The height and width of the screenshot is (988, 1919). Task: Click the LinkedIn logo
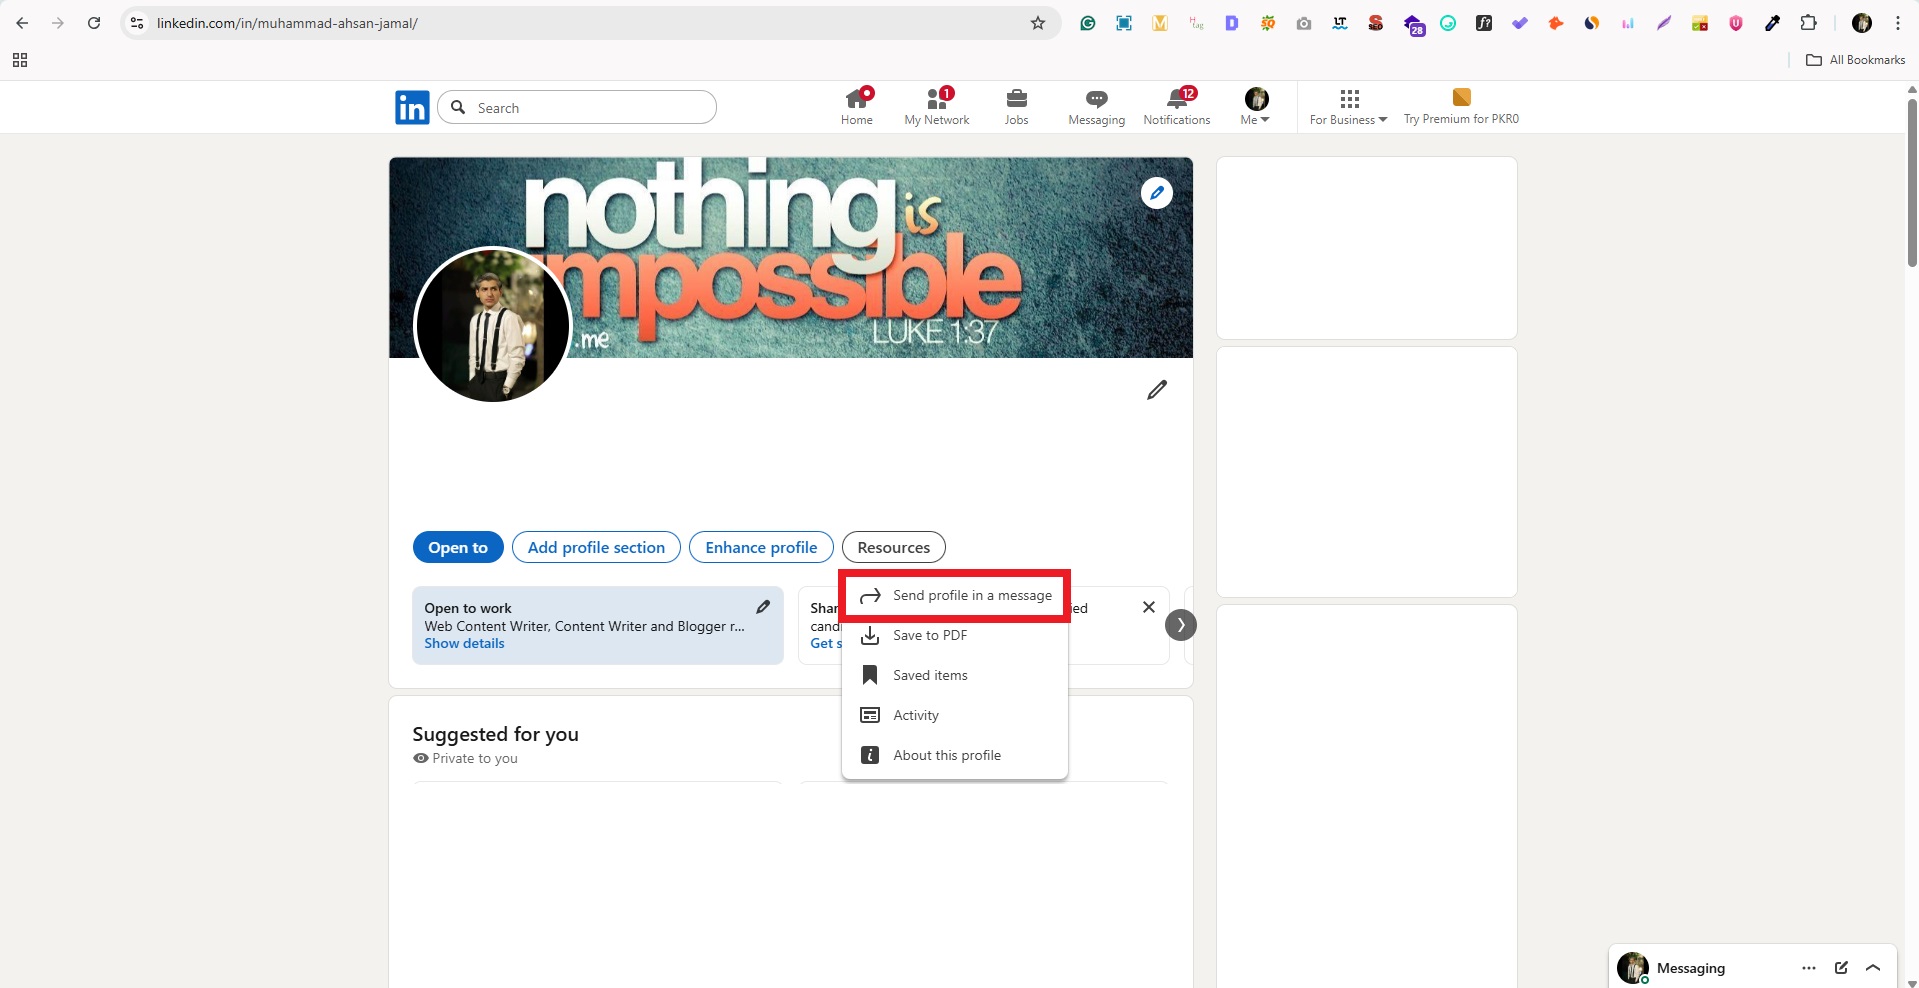click(411, 107)
